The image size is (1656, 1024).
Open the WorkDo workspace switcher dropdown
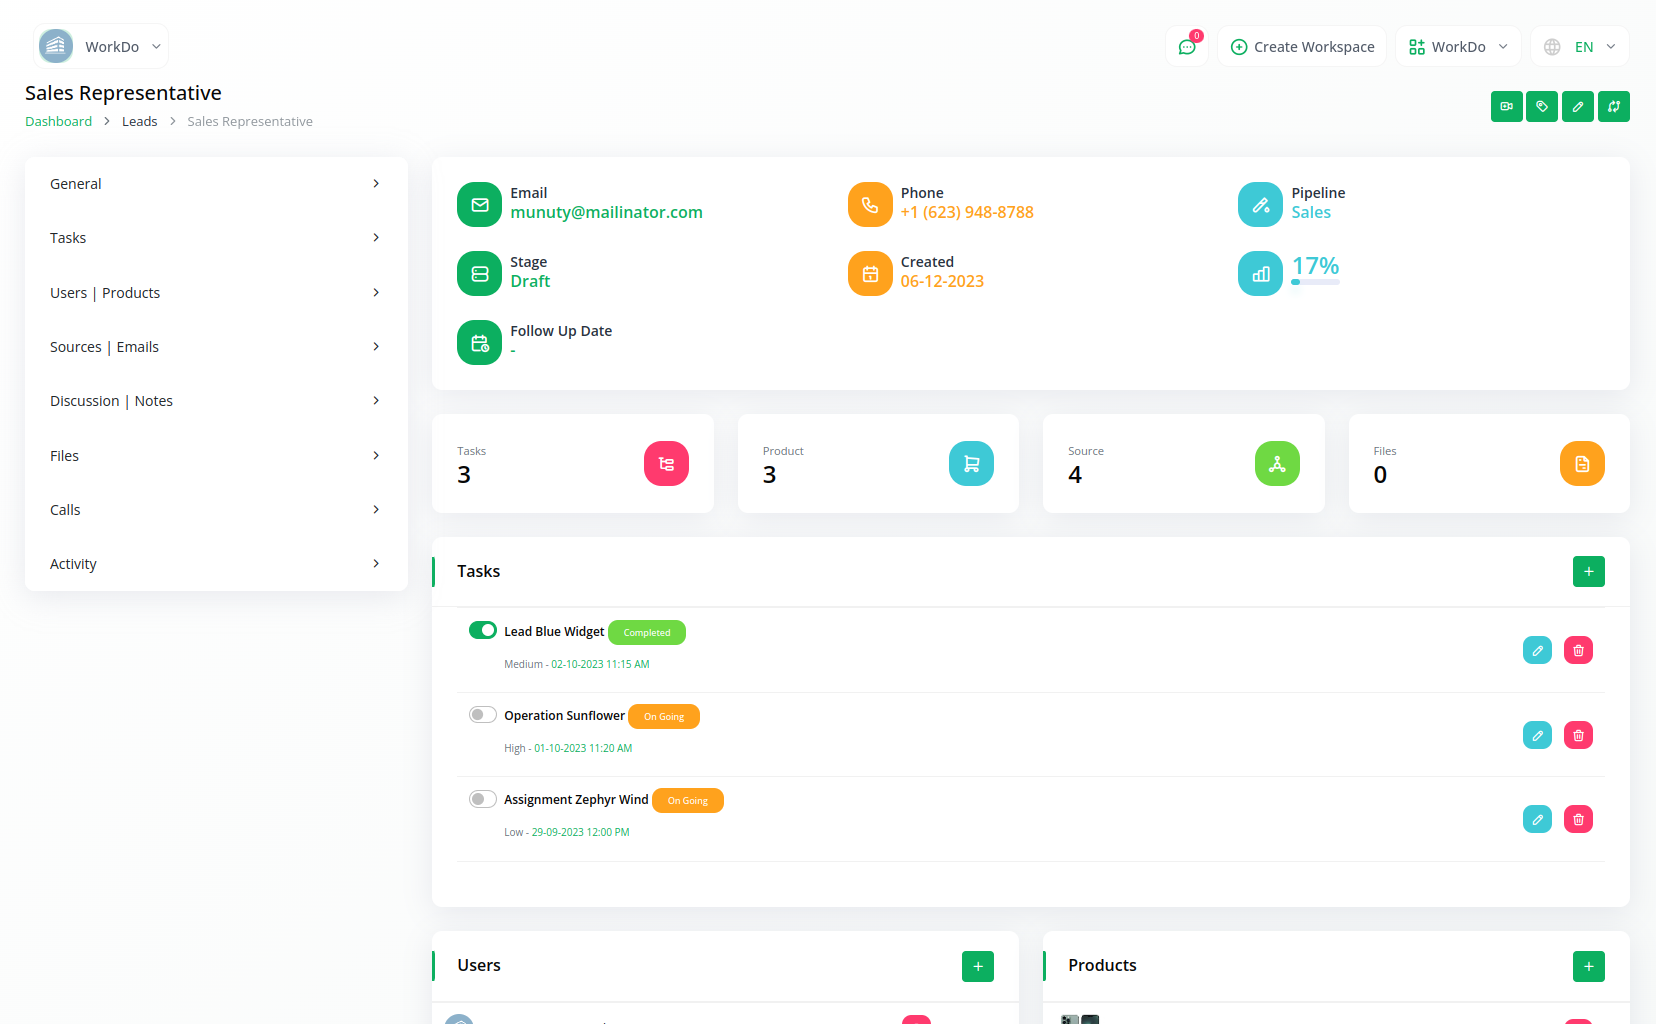(1458, 47)
